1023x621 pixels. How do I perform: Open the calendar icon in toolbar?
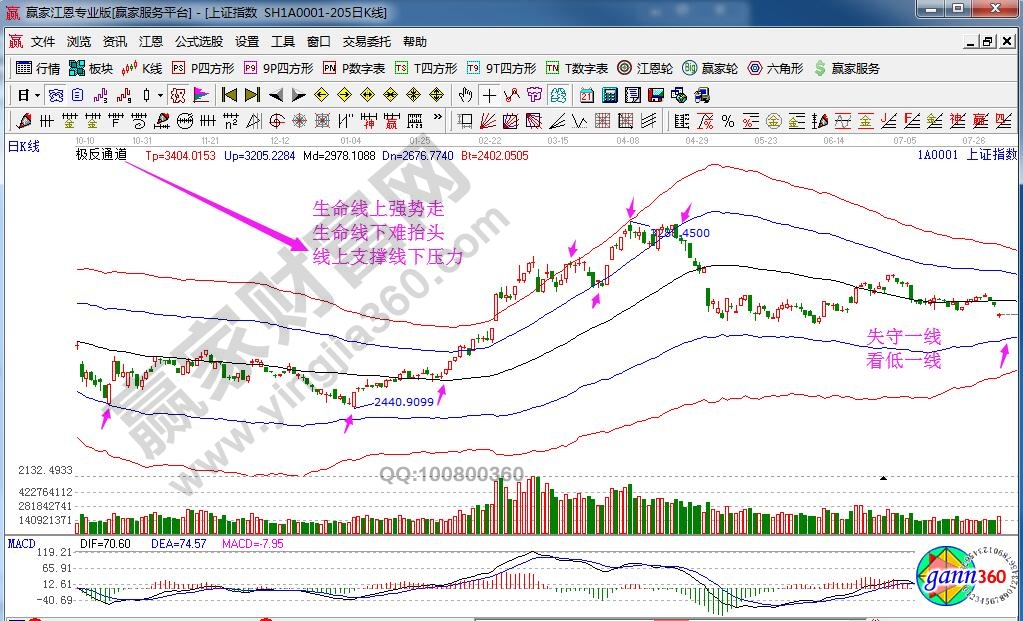point(586,95)
